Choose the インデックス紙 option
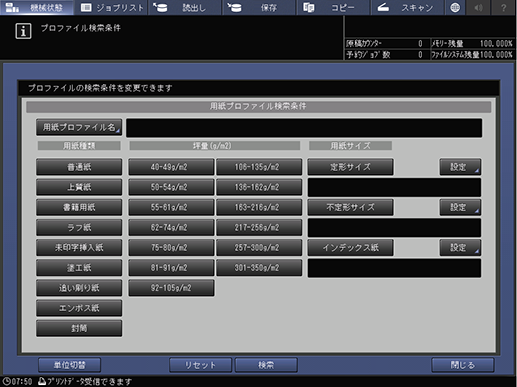Image resolution: width=517 pixels, height=387 pixels. 350,248
